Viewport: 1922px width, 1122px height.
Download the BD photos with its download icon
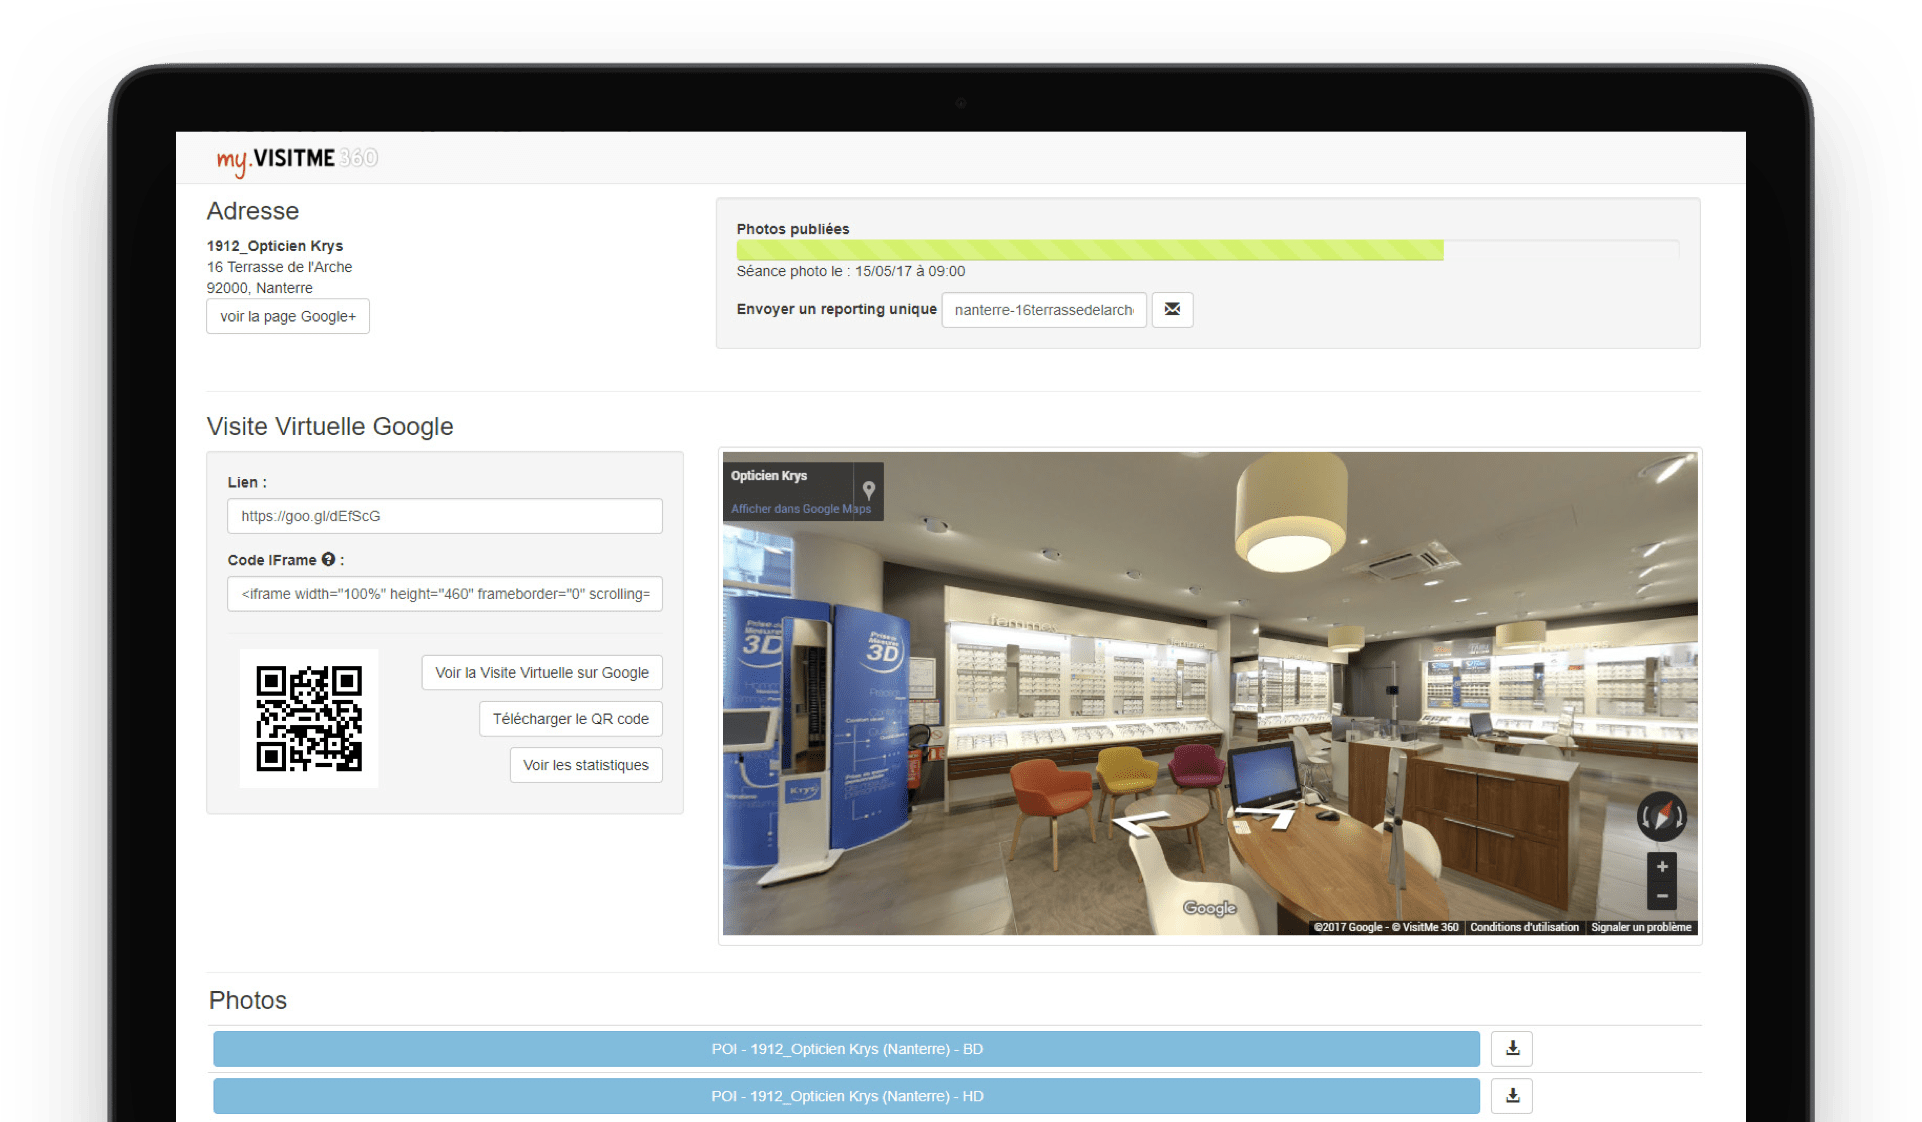[1512, 1049]
